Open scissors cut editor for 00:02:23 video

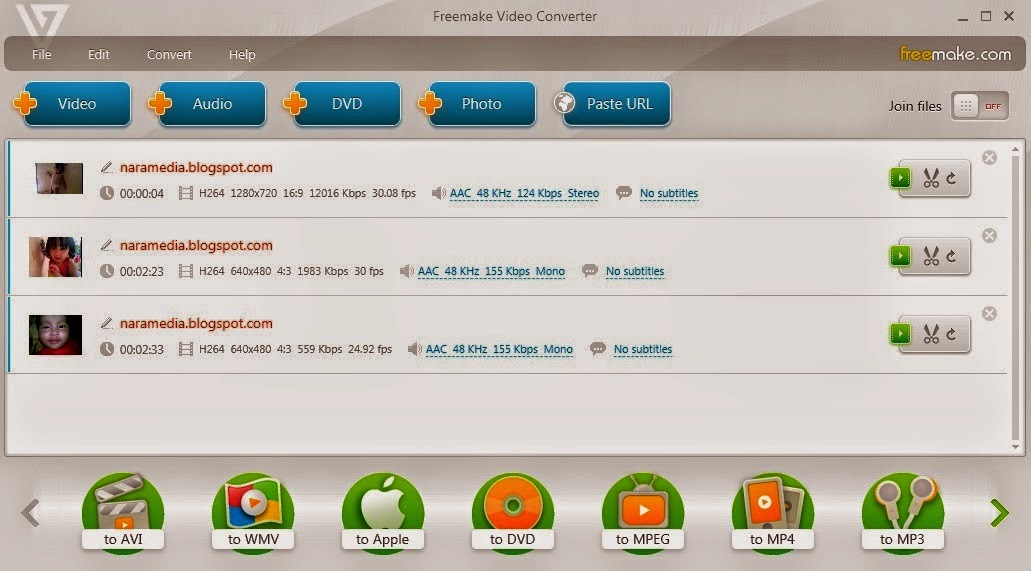(x=930, y=257)
